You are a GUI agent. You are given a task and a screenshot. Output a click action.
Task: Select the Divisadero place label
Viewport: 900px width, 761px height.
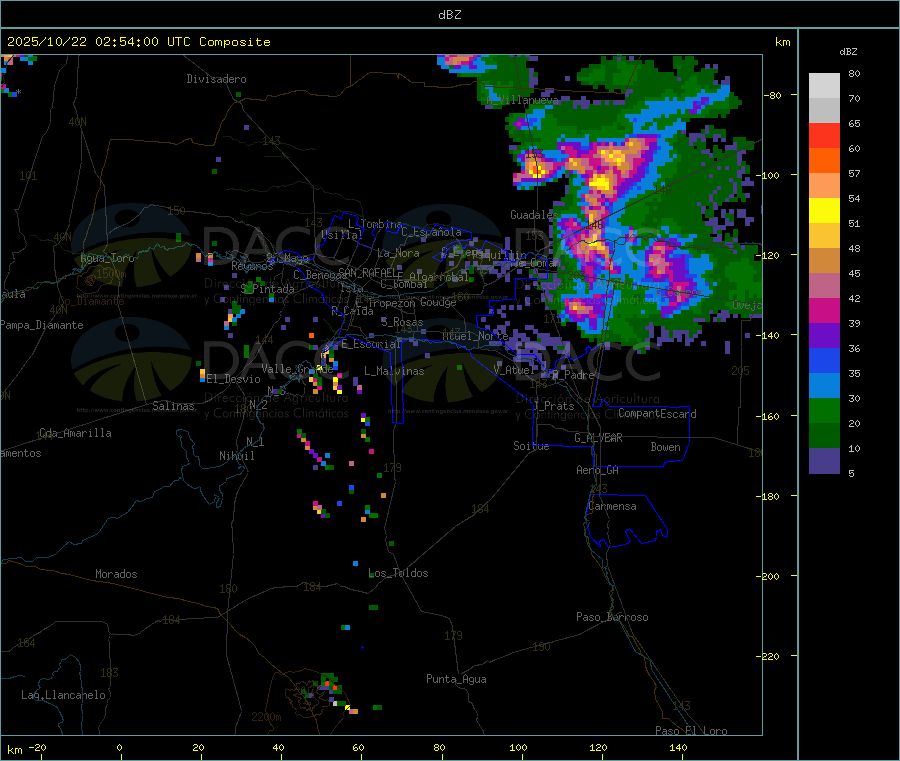[x=216, y=79]
